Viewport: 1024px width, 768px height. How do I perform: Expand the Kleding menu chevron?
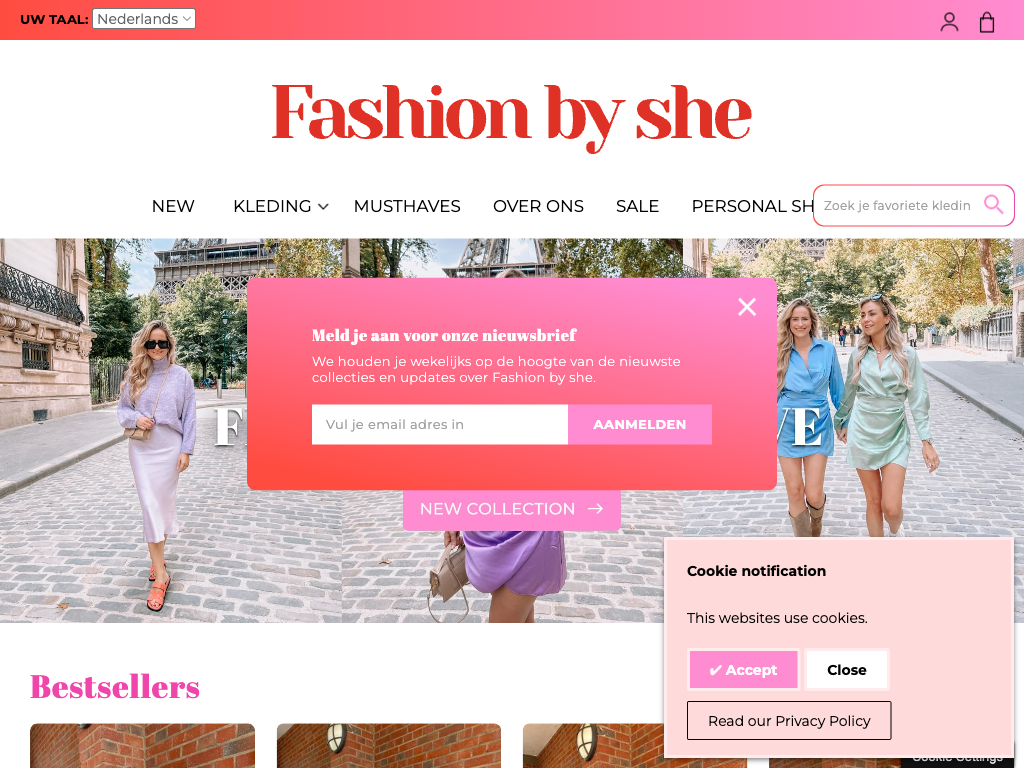click(323, 206)
